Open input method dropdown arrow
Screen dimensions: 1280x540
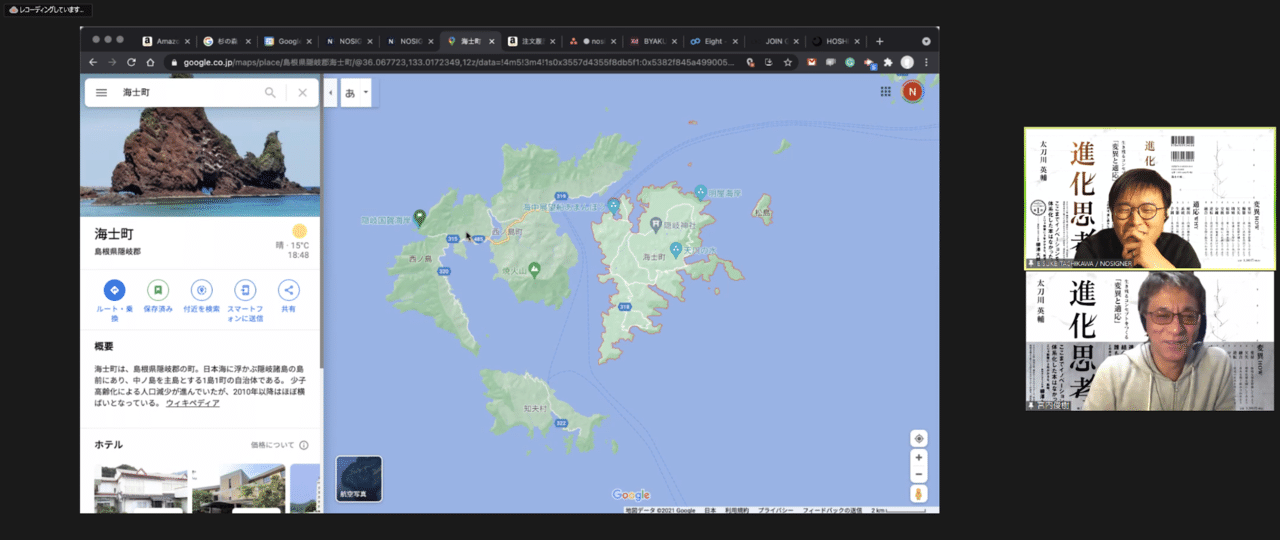(x=366, y=93)
